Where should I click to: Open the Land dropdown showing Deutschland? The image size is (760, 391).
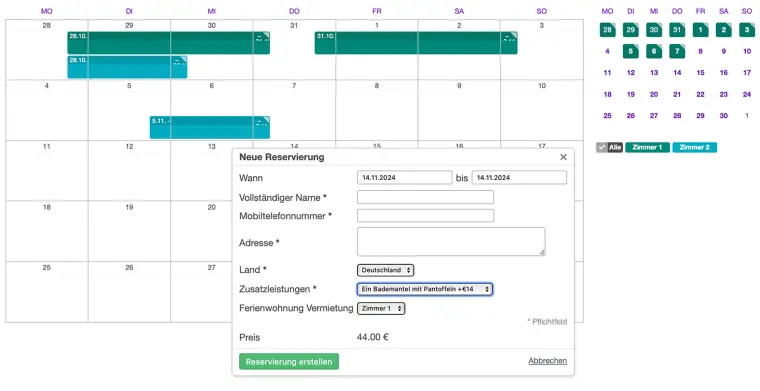pyautogui.click(x=385, y=270)
